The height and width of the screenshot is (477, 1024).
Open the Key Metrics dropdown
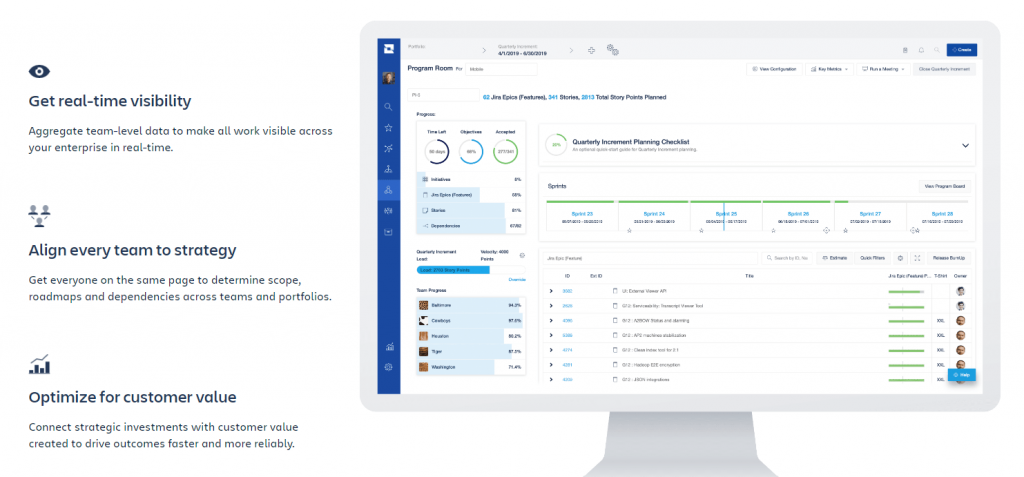828,69
